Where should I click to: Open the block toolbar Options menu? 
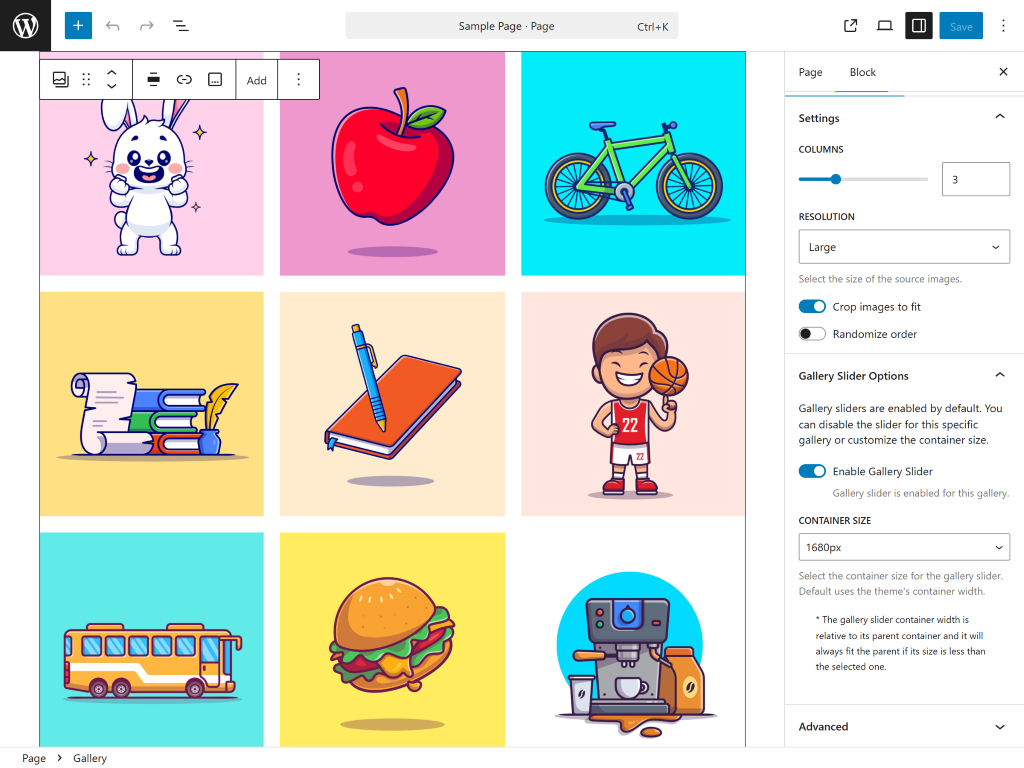coord(298,80)
